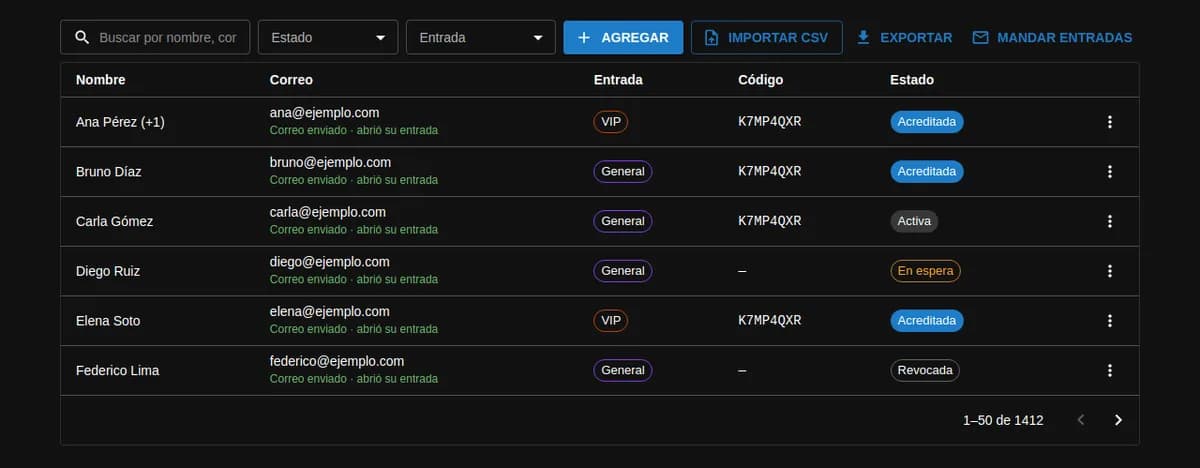Open row menu for Ana Pérez
The height and width of the screenshot is (468, 1200).
click(1109, 122)
